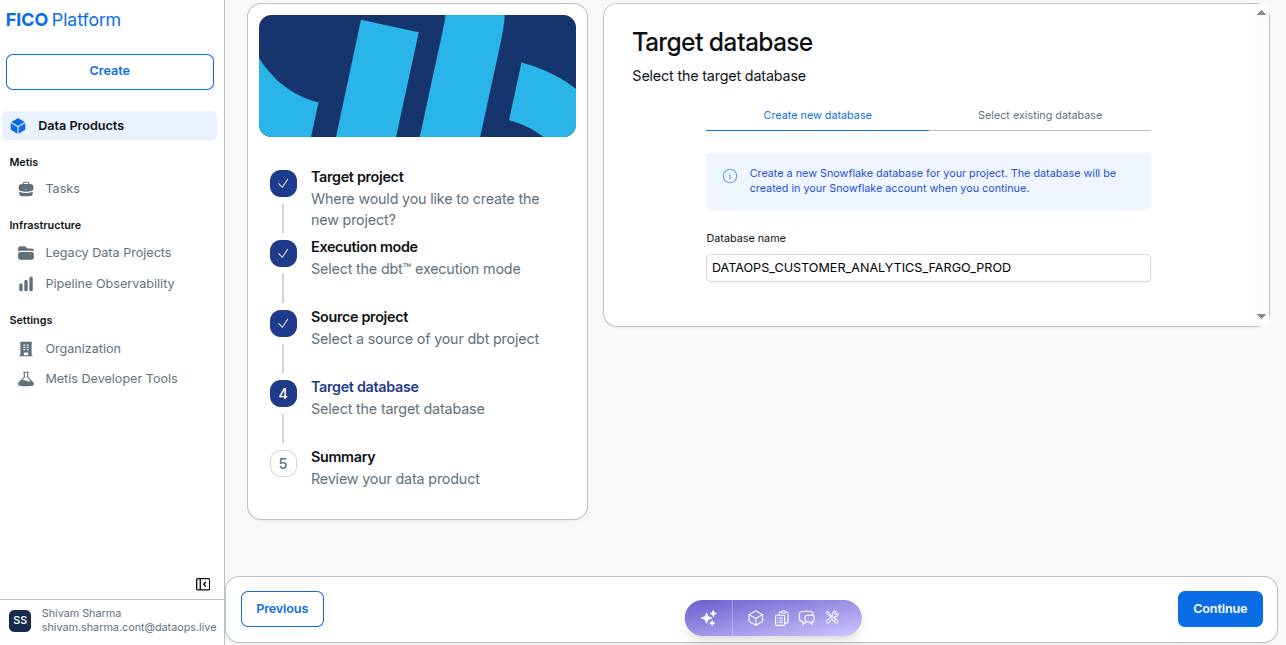Click the step 5 Summary circle

click(283, 464)
